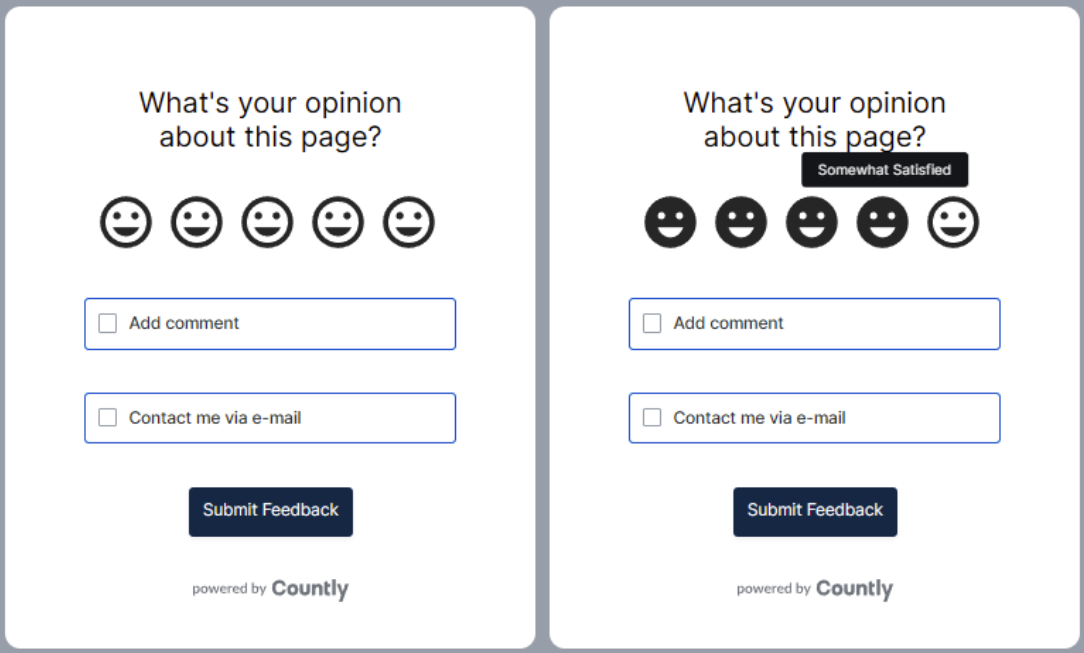Click the first filled smiley in the right widget
The image size is (1084, 653).
(671, 223)
